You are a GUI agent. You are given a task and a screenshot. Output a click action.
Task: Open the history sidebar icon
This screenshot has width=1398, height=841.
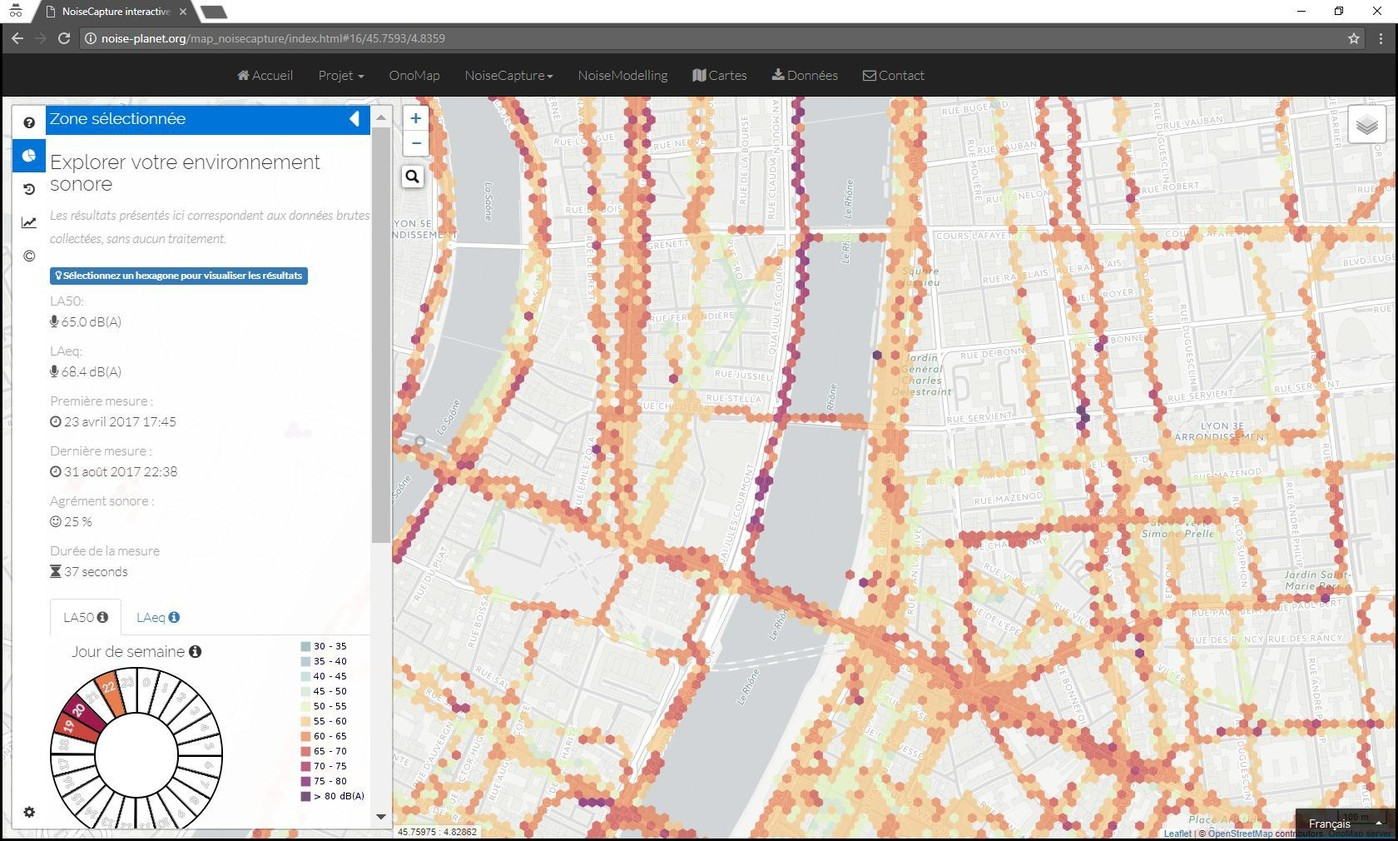pos(29,189)
